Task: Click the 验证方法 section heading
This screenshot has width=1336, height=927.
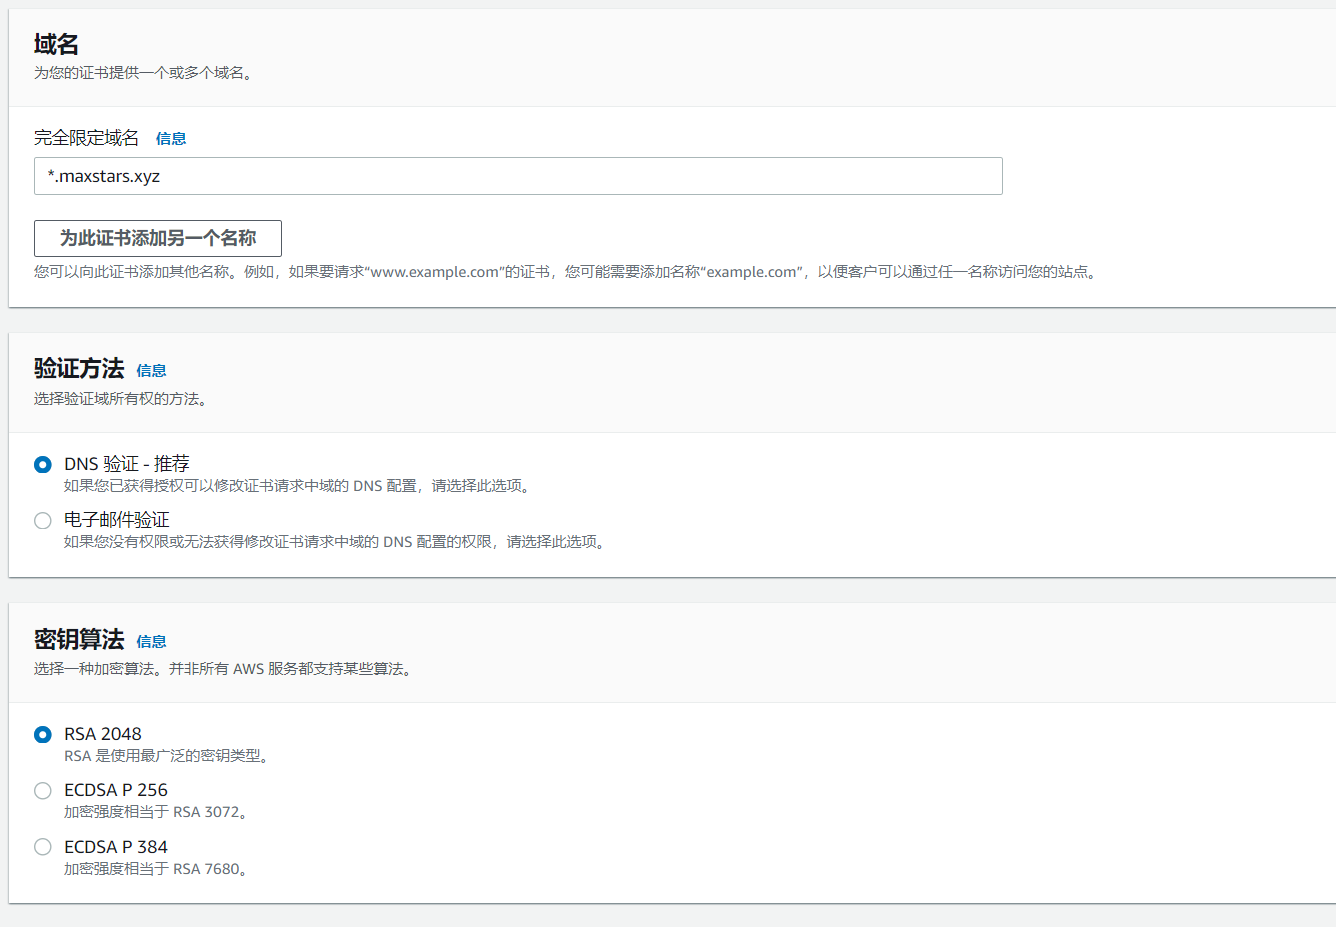Action: 79,369
